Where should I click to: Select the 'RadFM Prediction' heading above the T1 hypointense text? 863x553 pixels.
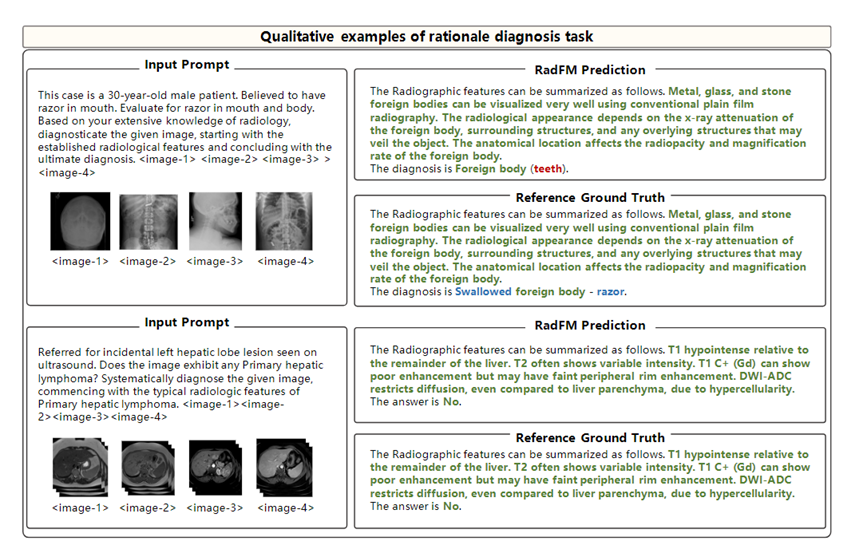click(x=590, y=325)
